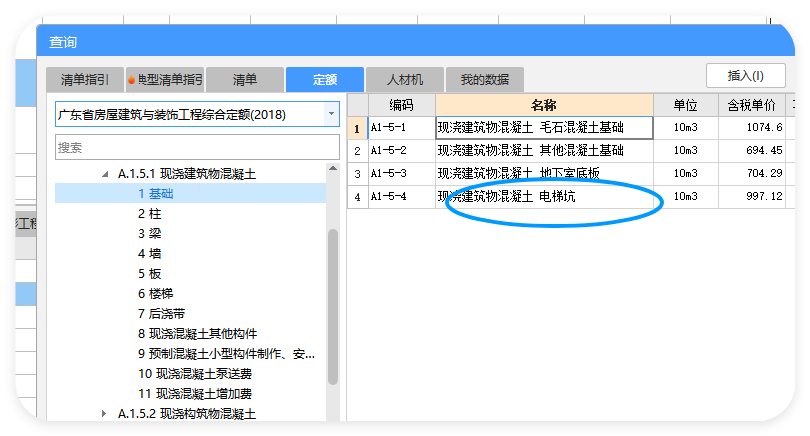
Task: Select the 清单 tab
Action: 244,79
